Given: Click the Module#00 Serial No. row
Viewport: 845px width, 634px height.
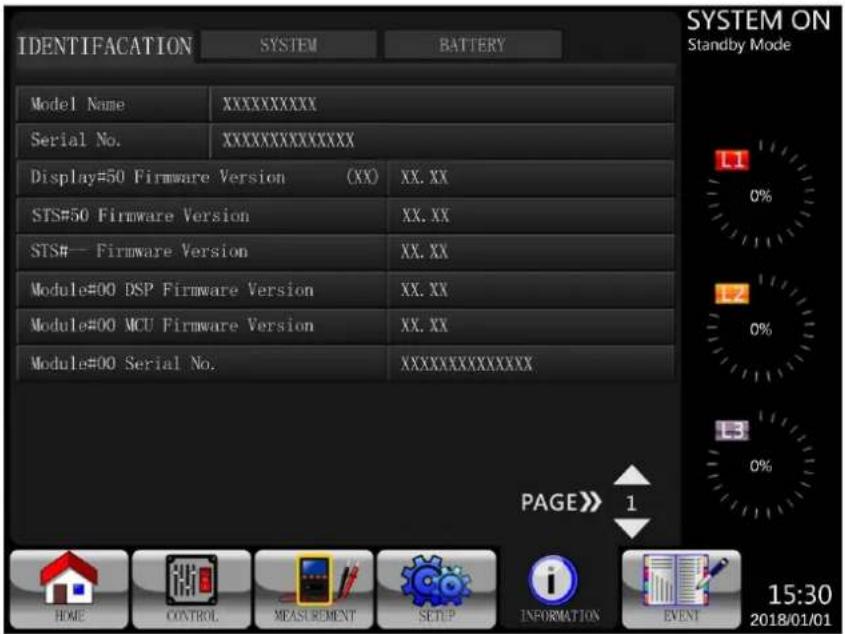Looking at the screenshot, I should tap(345, 364).
